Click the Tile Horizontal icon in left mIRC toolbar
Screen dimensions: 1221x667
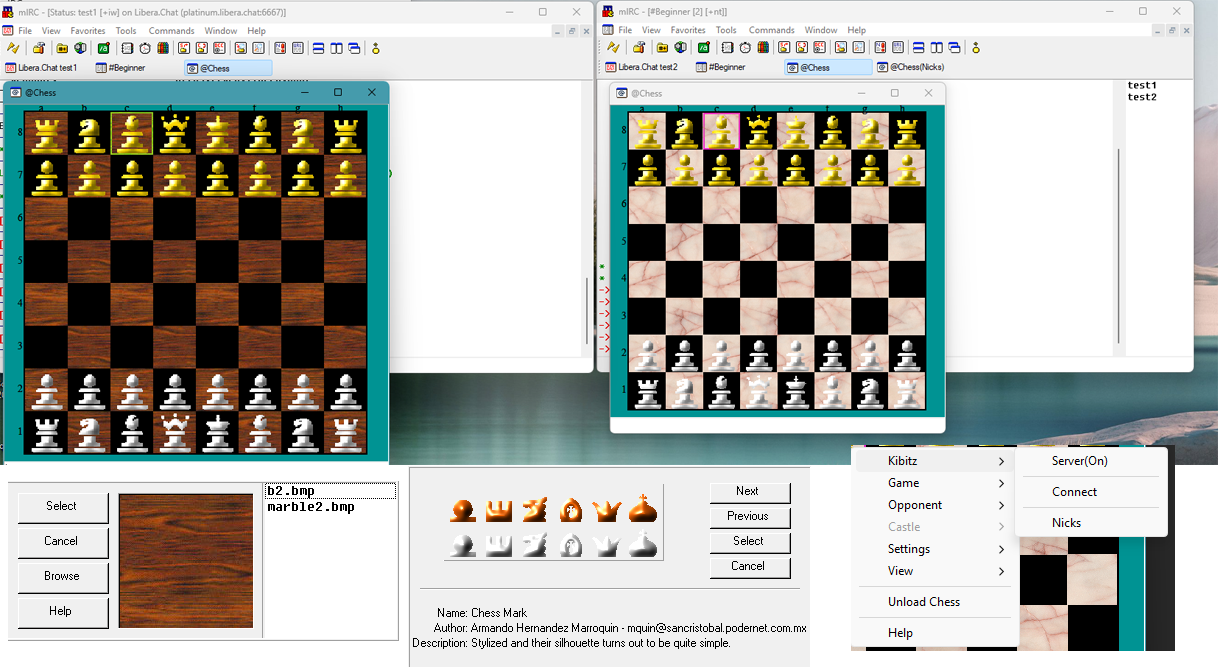(318, 48)
